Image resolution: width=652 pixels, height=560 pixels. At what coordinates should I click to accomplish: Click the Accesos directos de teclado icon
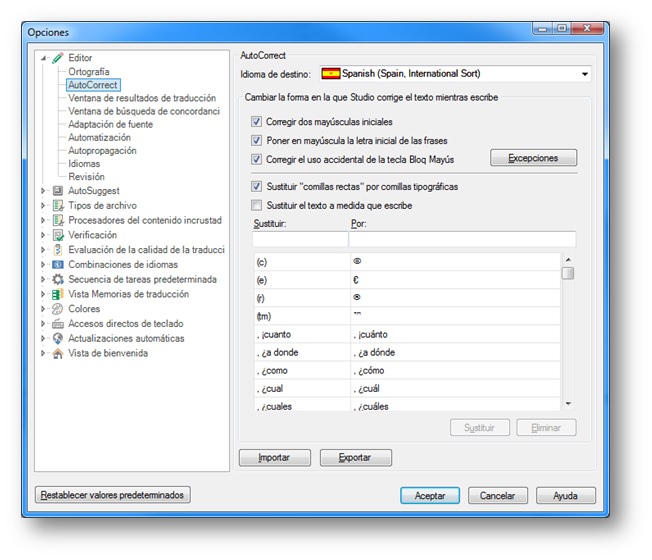click(58, 323)
